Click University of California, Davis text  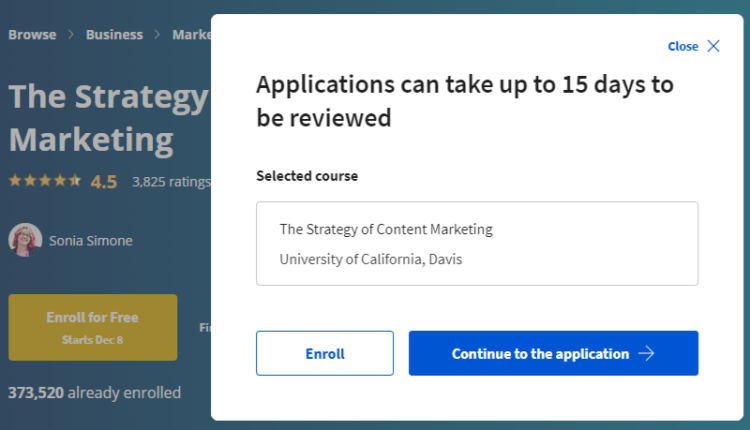click(370, 259)
